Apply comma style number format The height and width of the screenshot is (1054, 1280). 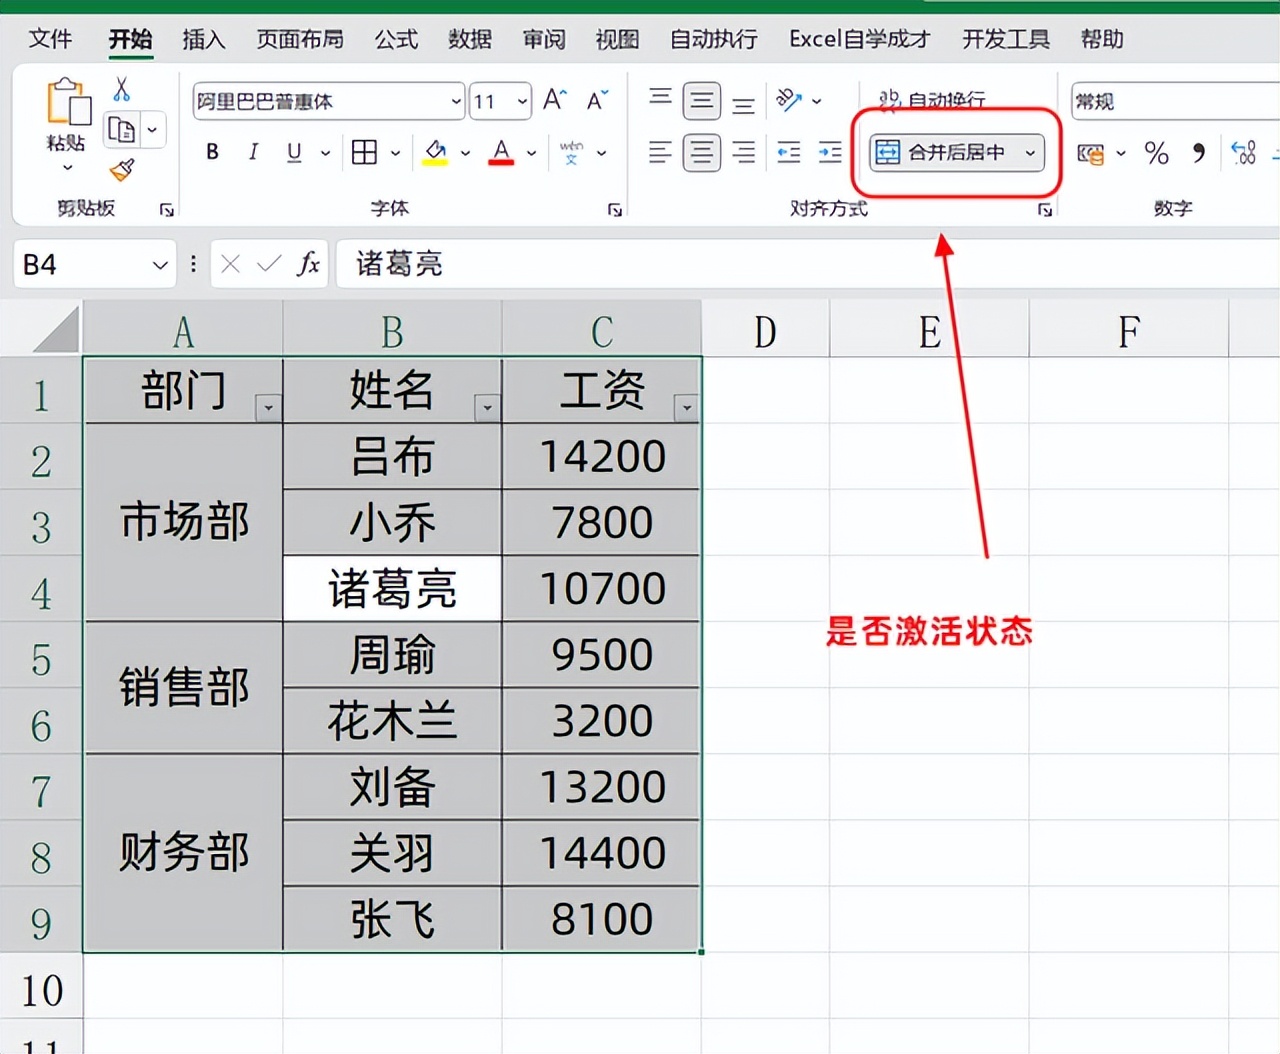pos(1198,152)
